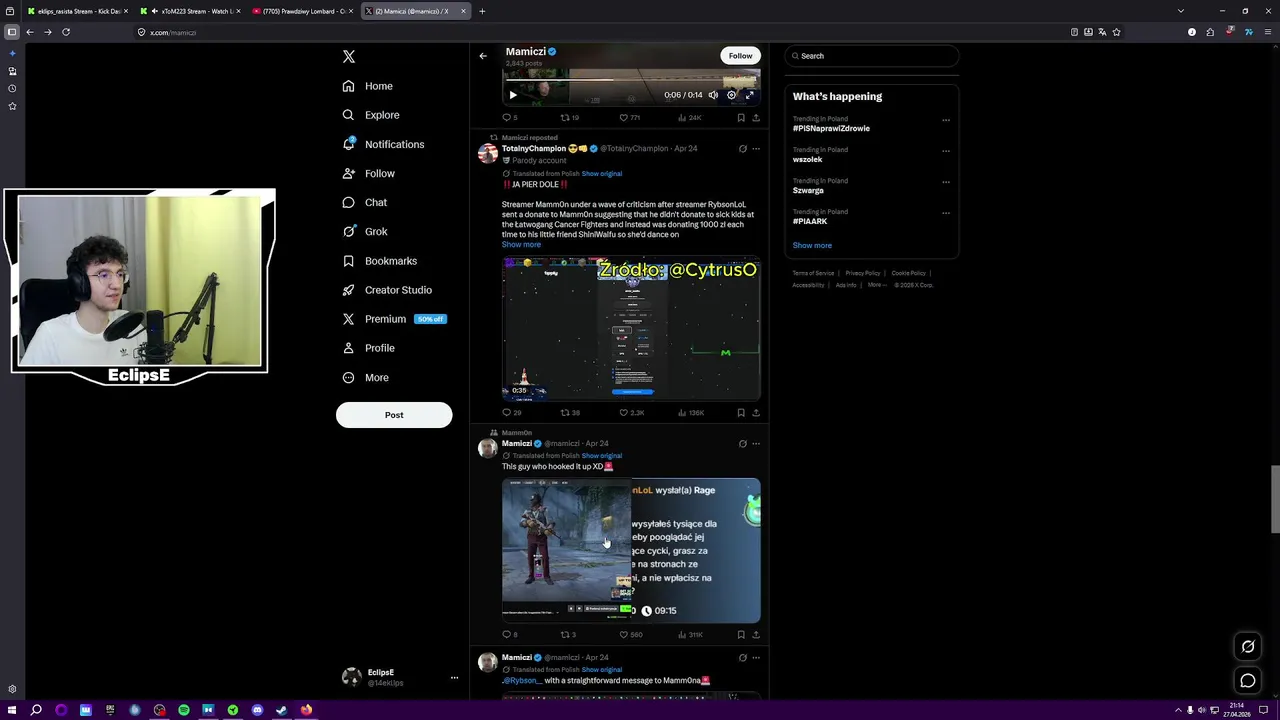Reply to TotalnyChampion post with 29 replies
This screenshot has height=720, width=1280.
point(512,413)
